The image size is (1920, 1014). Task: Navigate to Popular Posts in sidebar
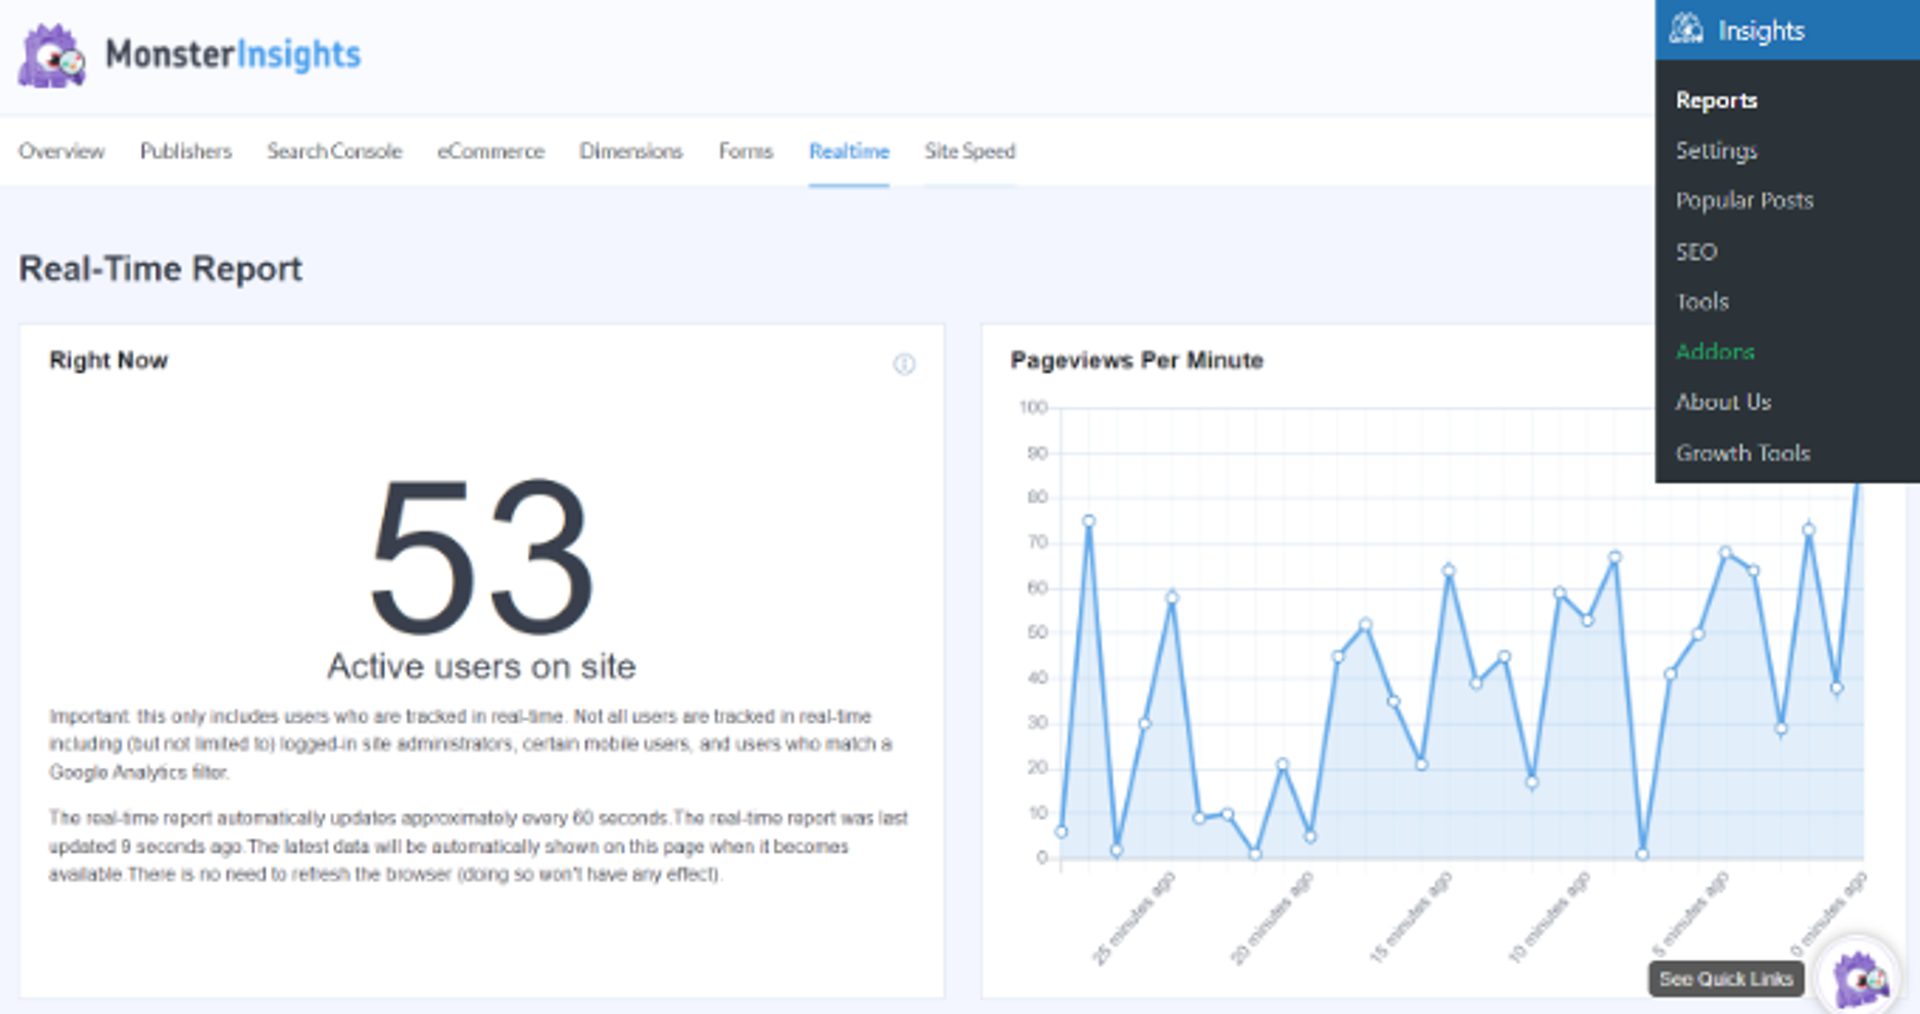1744,201
